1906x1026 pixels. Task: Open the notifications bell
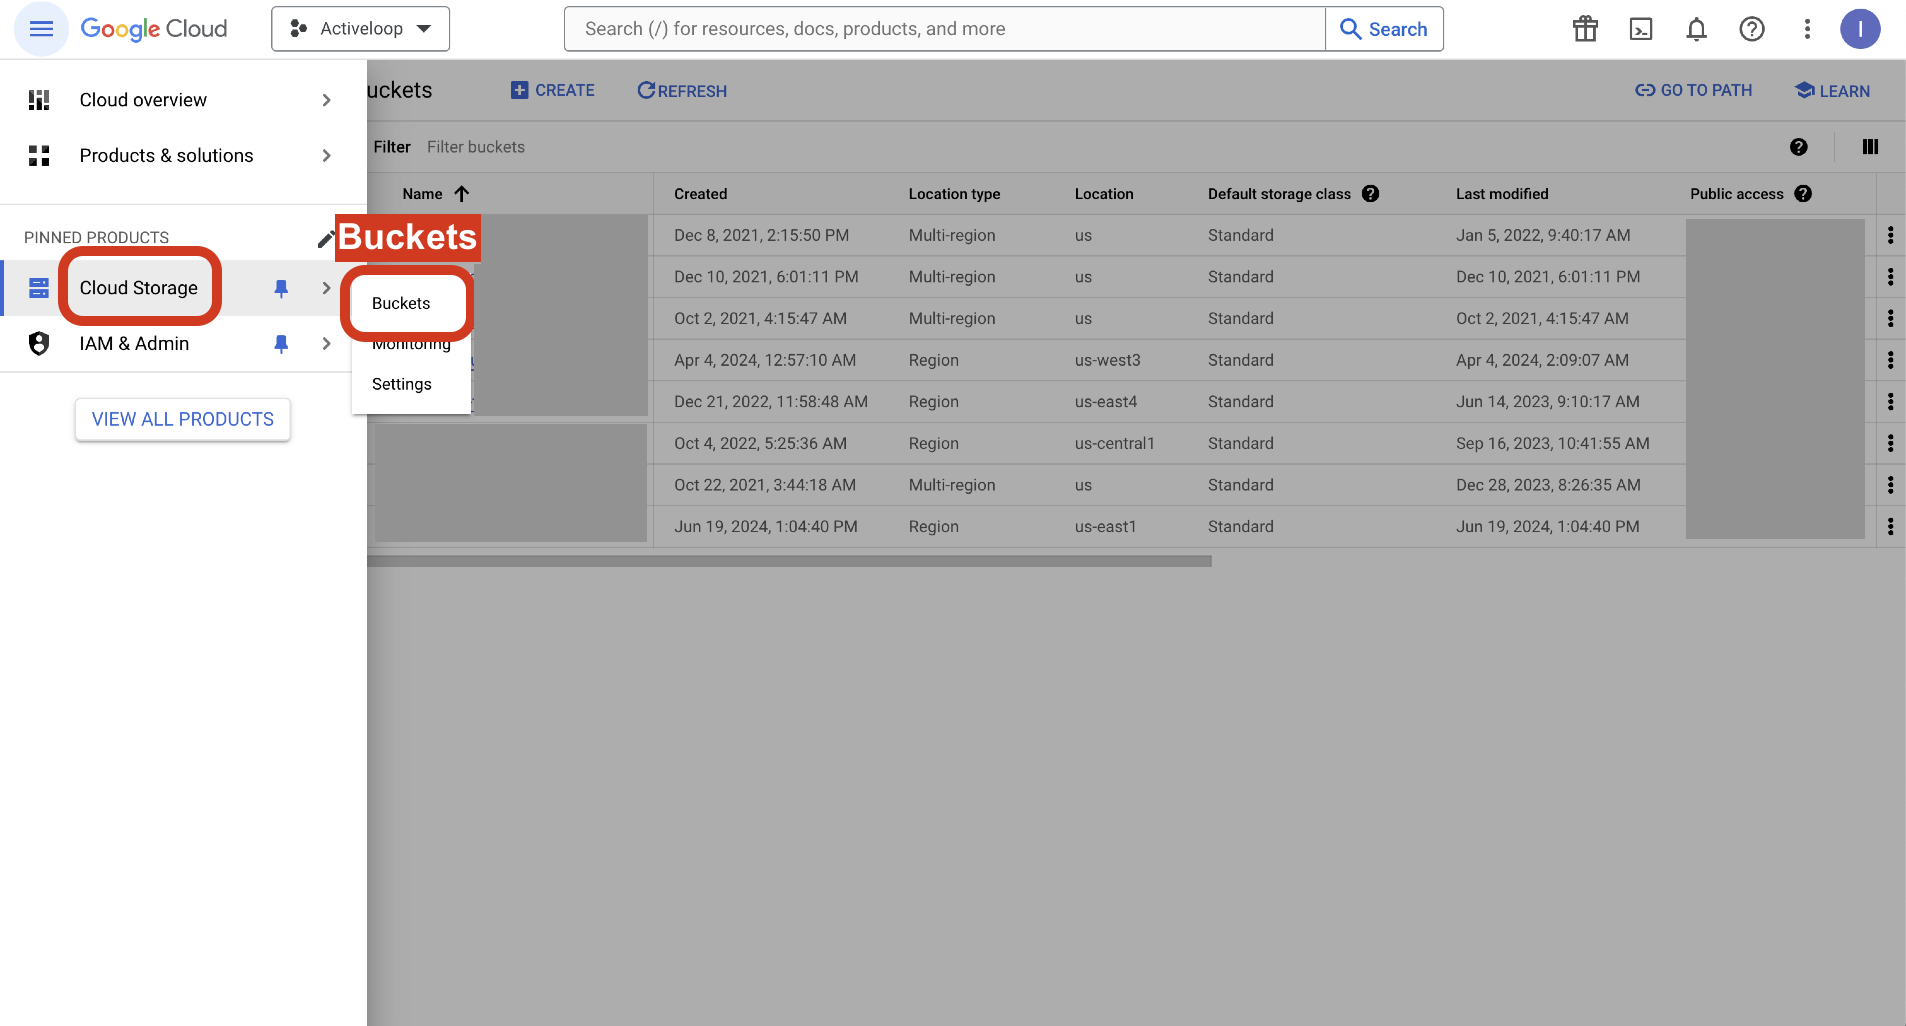1696,29
